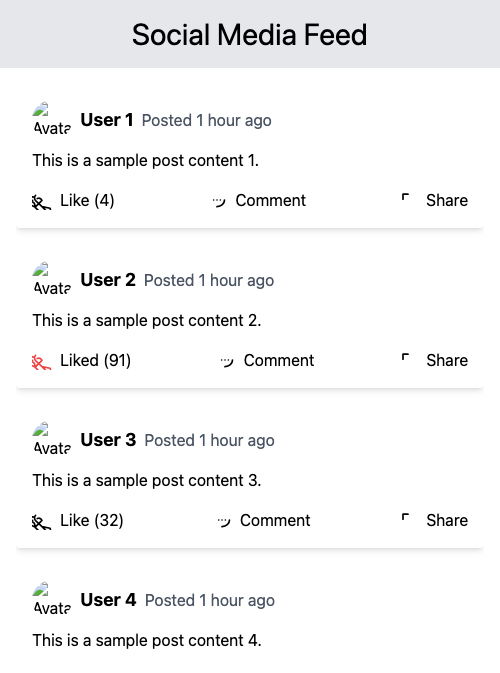This screenshot has height=673, width=500.
Task: Open User 1's avatar image
Action: coord(52,120)
